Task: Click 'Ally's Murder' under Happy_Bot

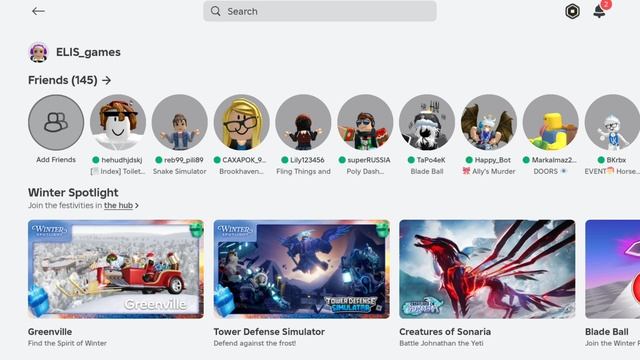Action: (493, 171)
